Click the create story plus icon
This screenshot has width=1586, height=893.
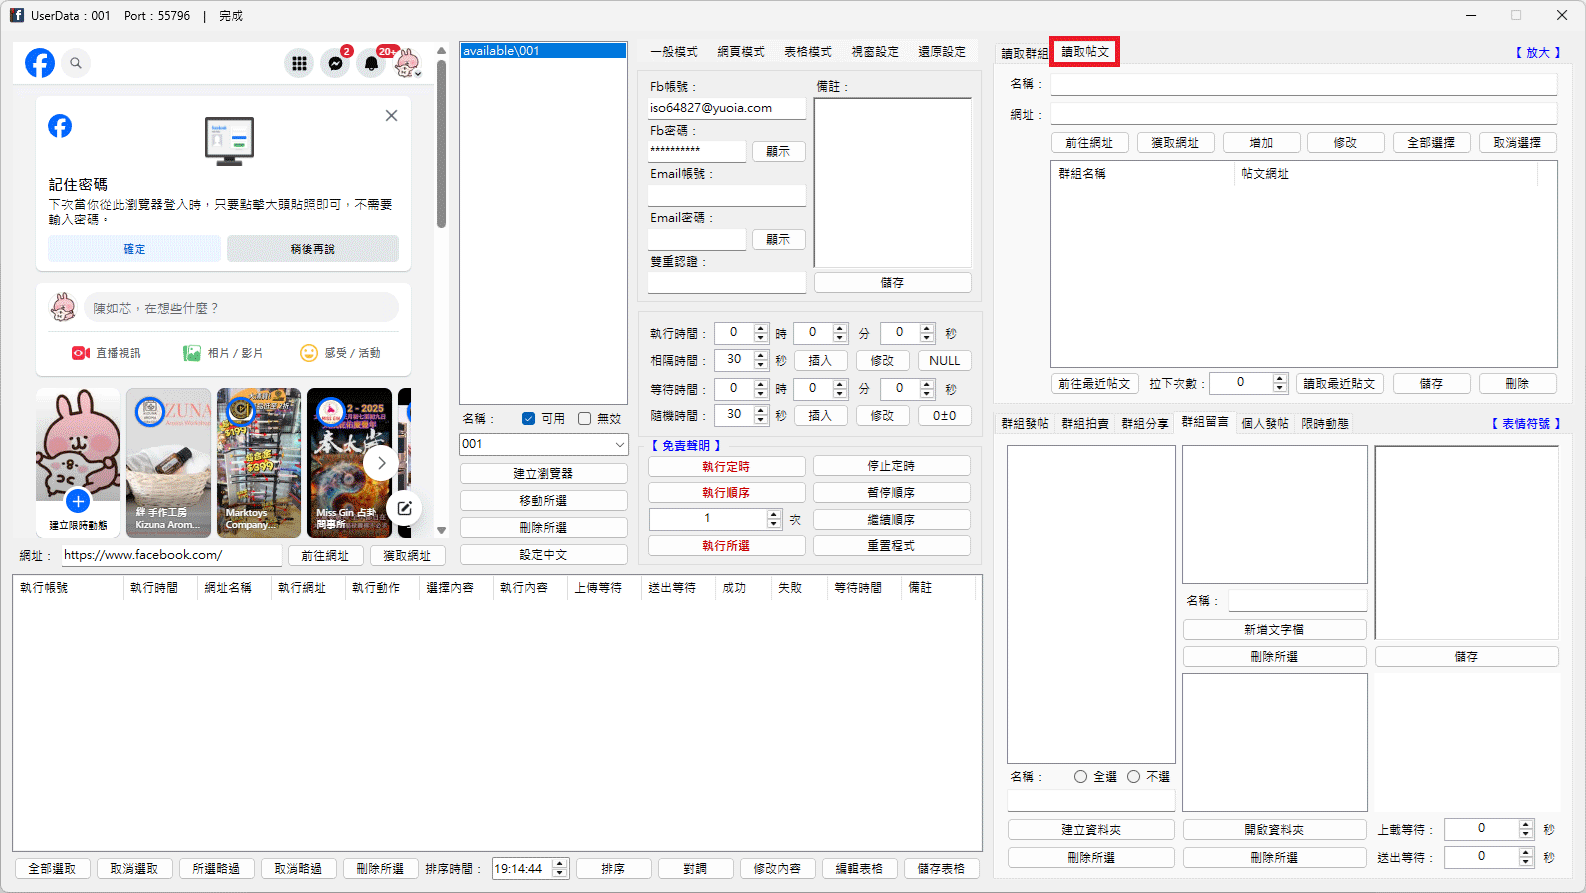pos(78,501)
